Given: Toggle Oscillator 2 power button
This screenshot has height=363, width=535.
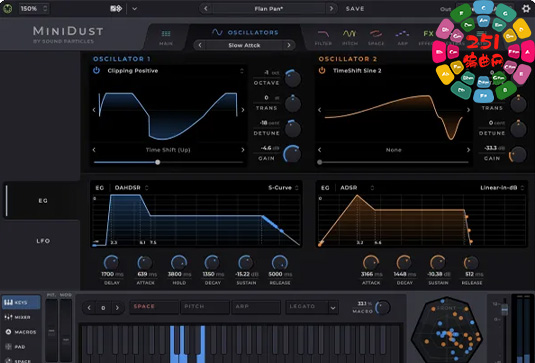Looking at the screenshot, I should tap(322, 71).
